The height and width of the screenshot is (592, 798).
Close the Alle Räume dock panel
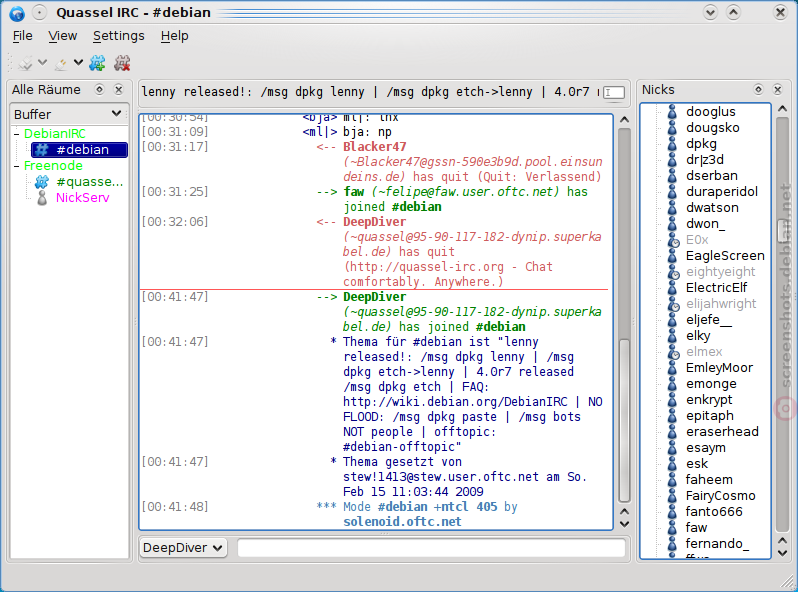(119, 90)
